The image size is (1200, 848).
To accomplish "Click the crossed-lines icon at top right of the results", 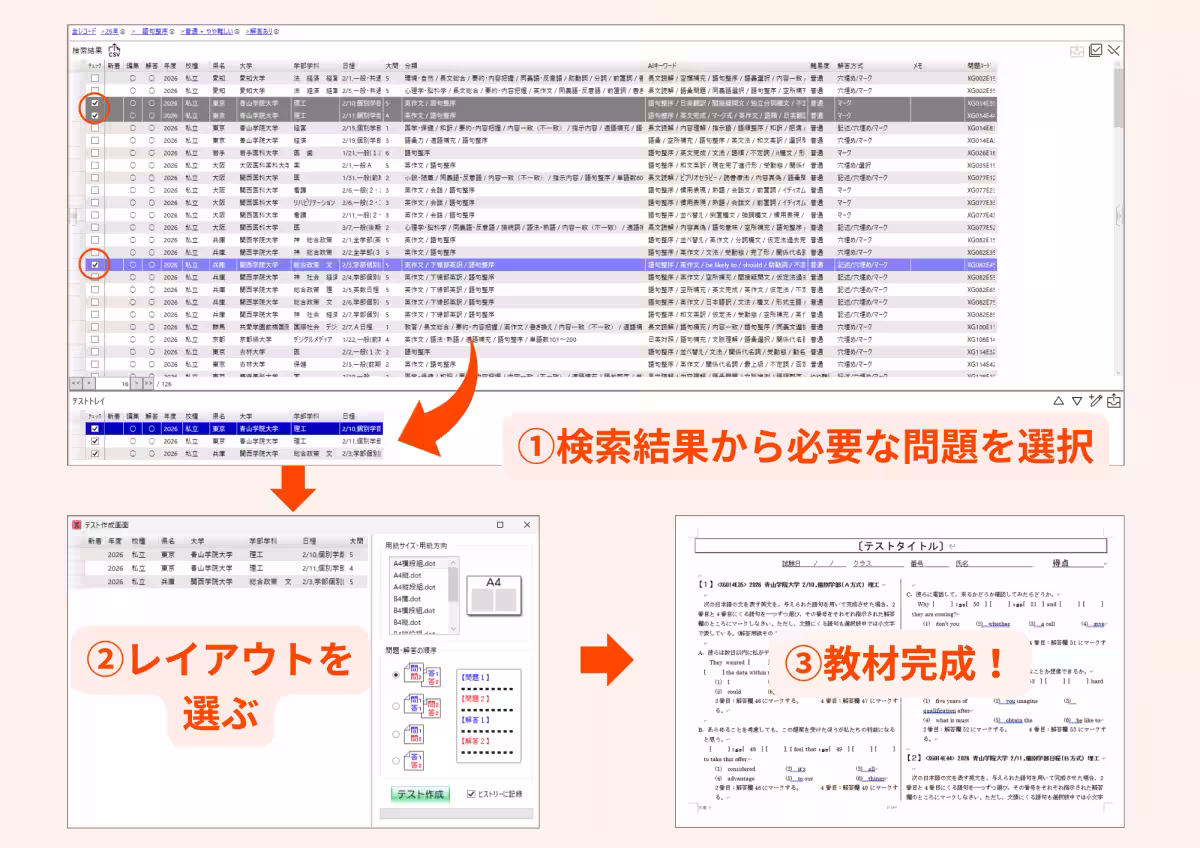I will (1113, 50).
